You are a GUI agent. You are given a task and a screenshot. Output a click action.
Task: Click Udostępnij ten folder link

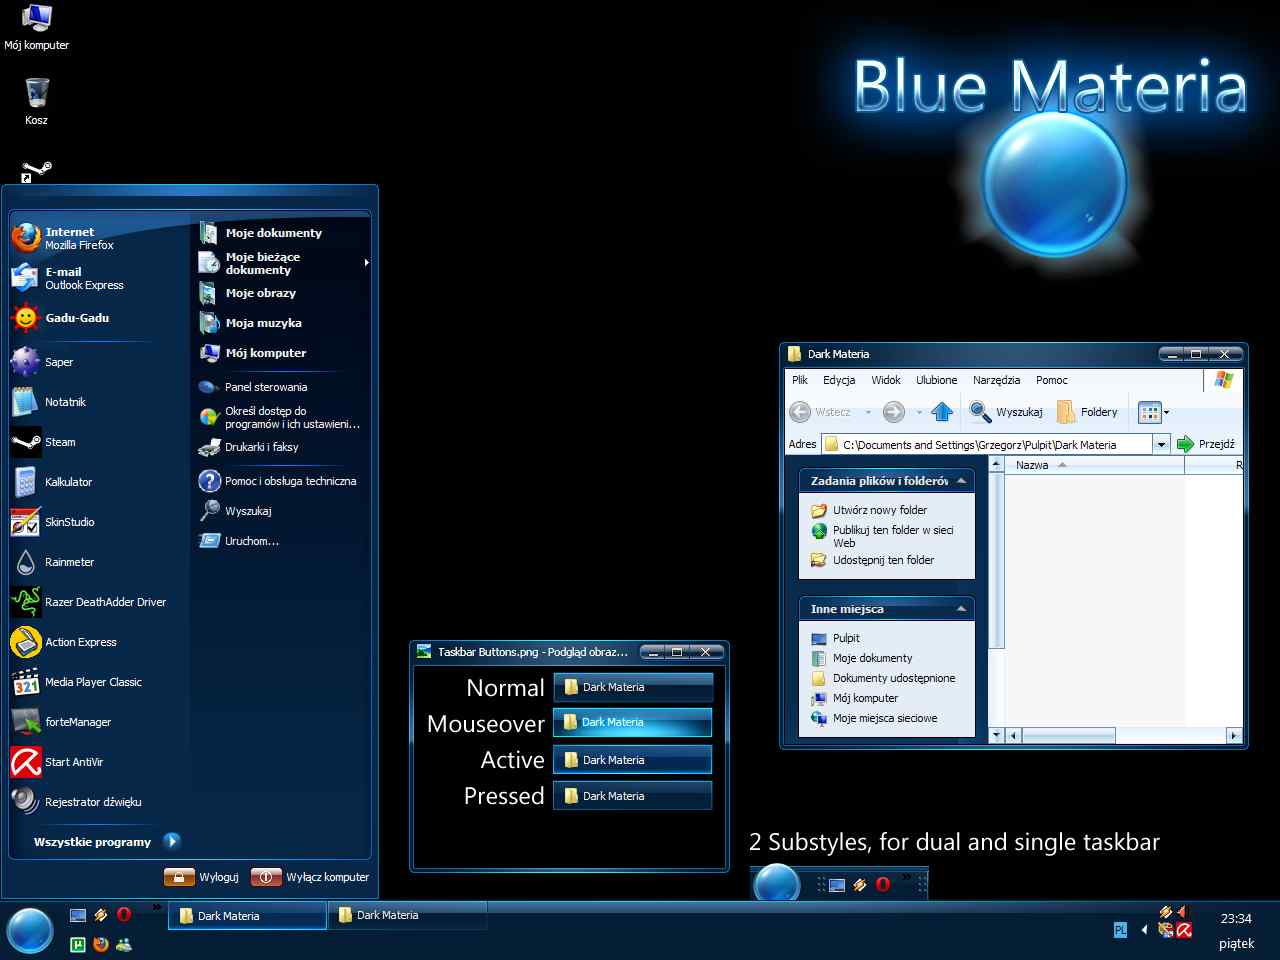pos(883,560)
